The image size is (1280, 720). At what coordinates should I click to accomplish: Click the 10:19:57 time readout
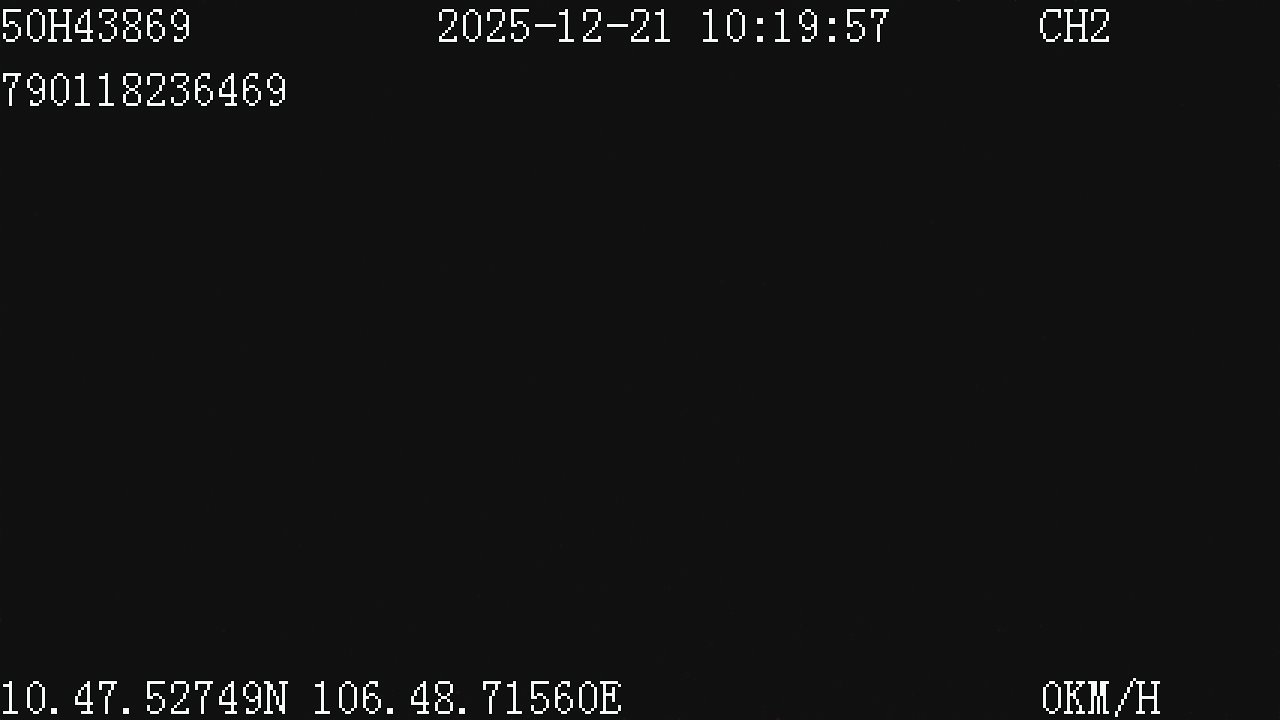(795, 27)
